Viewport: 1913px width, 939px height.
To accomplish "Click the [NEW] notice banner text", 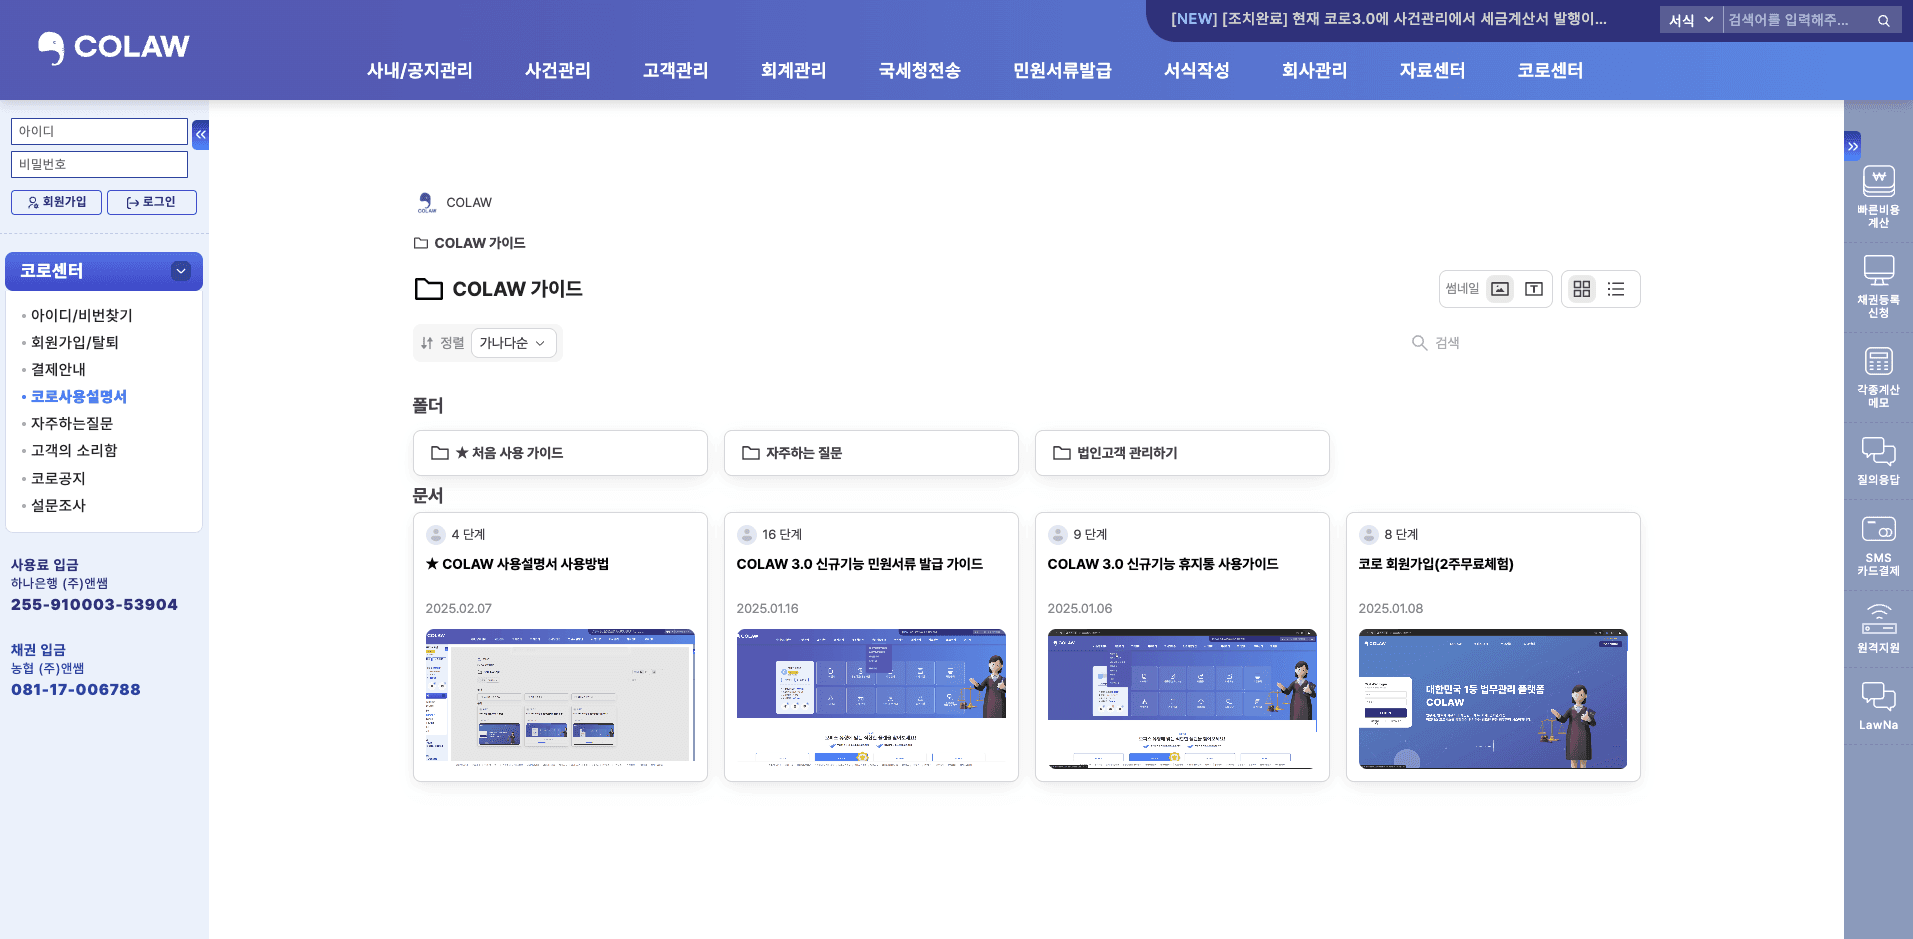I will pyautogui.click(x=1389, y=19).
